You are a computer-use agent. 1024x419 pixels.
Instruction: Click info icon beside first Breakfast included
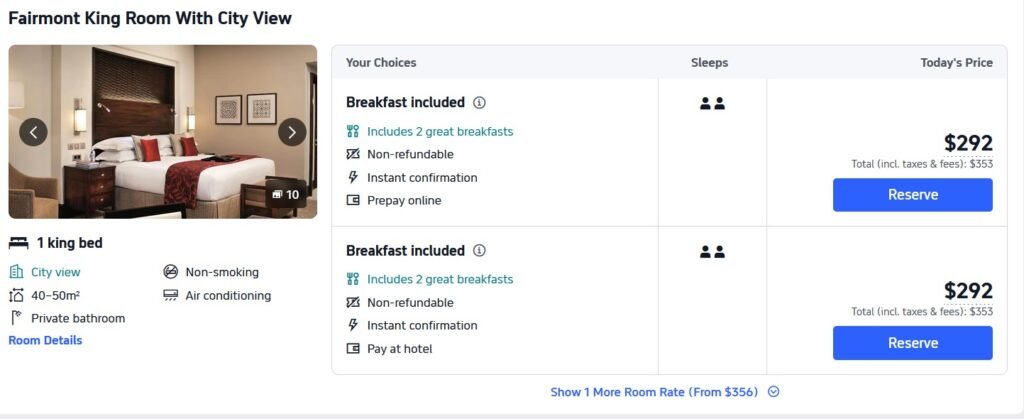click(x=480, y=103)
